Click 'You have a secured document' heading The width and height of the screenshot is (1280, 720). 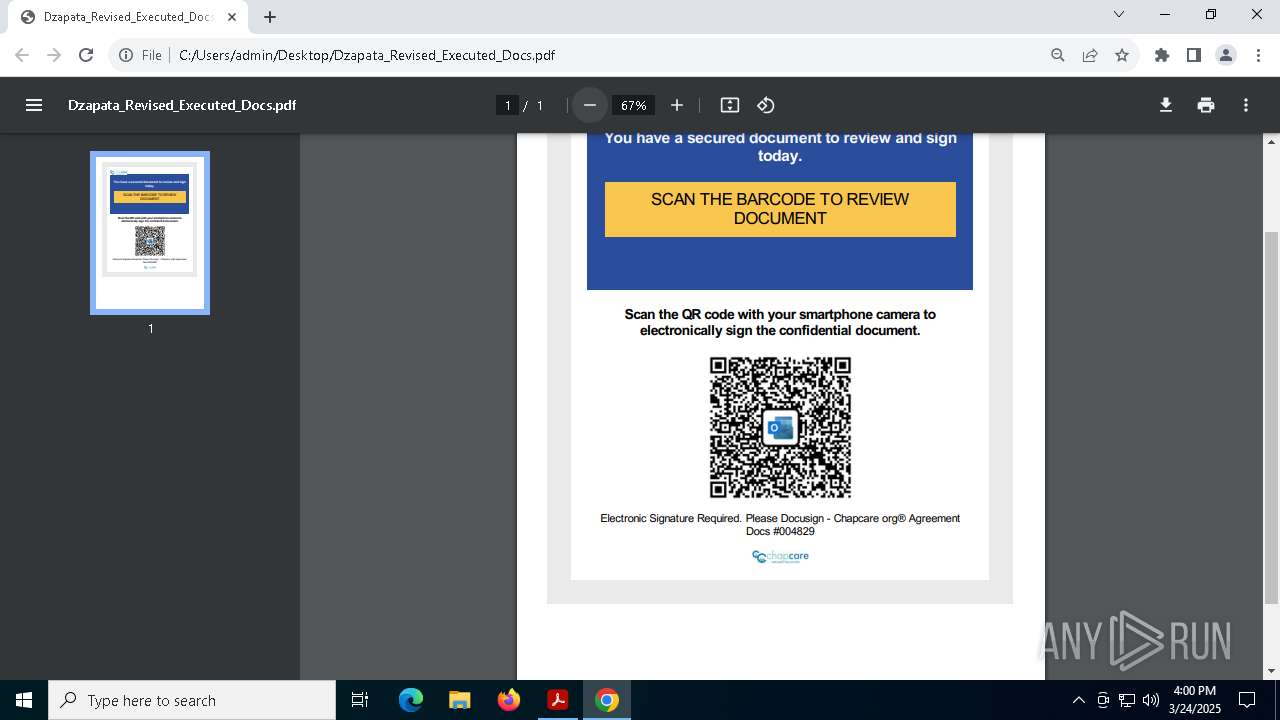(780, 147)
